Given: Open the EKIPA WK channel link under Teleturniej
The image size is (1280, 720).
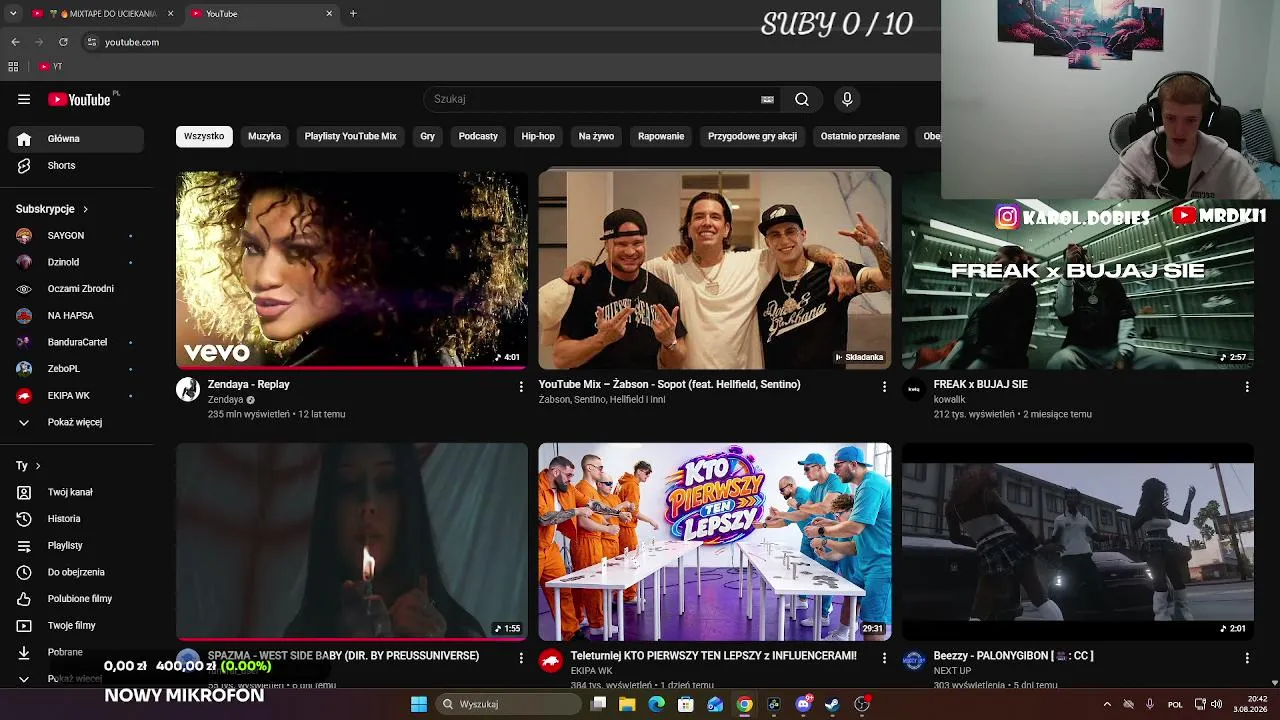Looking at the screenshot, I should tap(591, 671).
